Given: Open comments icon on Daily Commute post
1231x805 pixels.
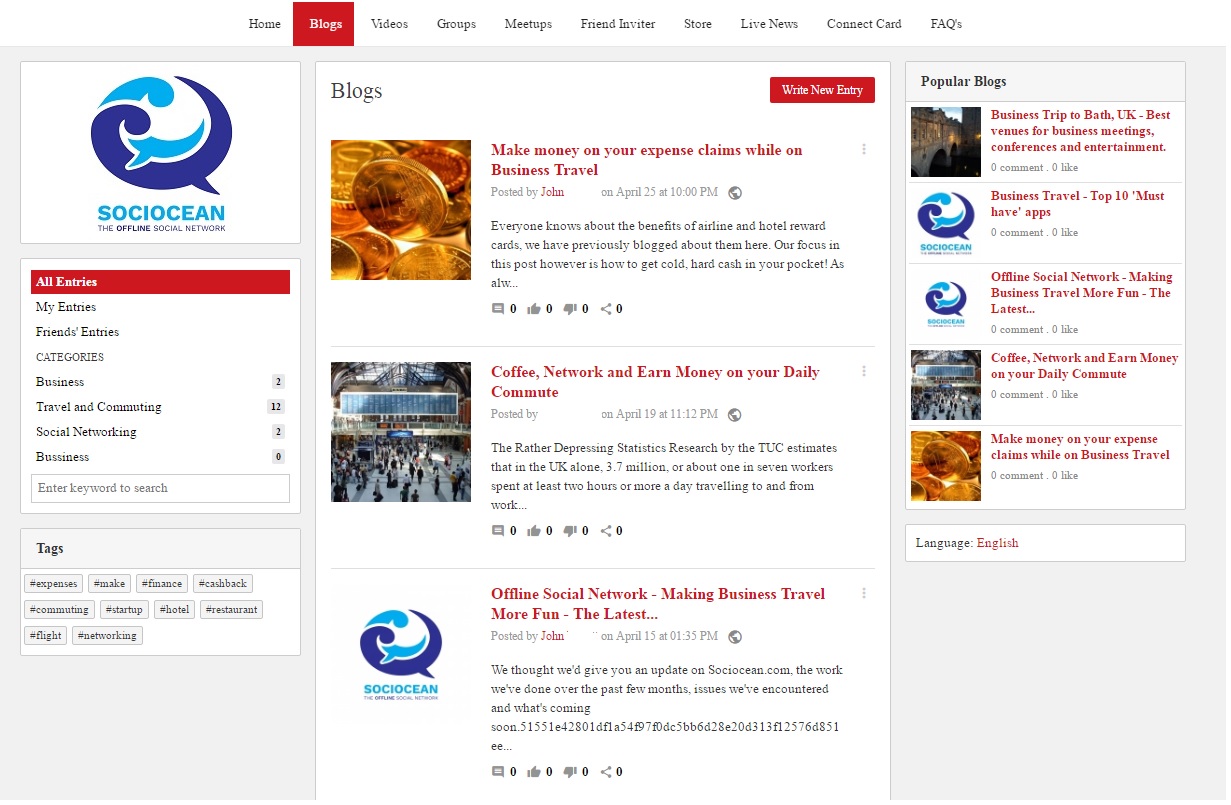Looking at the screenshot, I should point(498,531).
